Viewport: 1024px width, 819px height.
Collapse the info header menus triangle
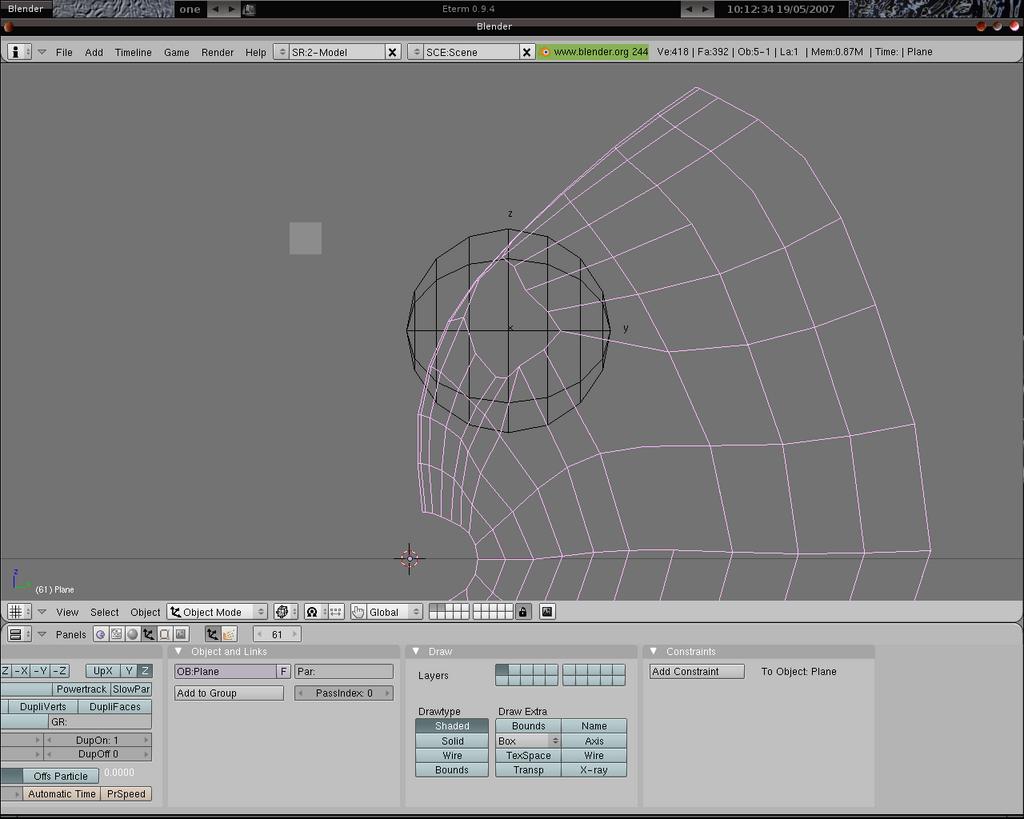click(x=42, y=52)
